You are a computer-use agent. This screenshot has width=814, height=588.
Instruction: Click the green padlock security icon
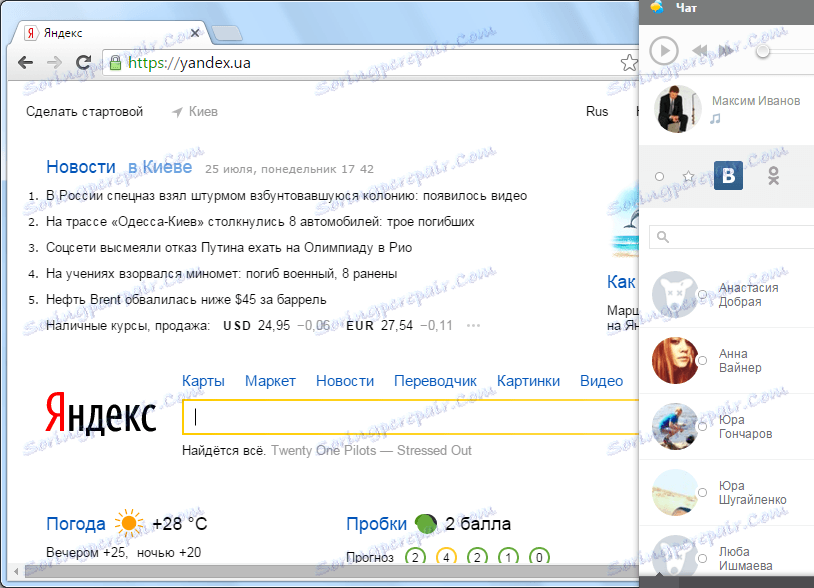pyautogui.click(x=115, y=63)
